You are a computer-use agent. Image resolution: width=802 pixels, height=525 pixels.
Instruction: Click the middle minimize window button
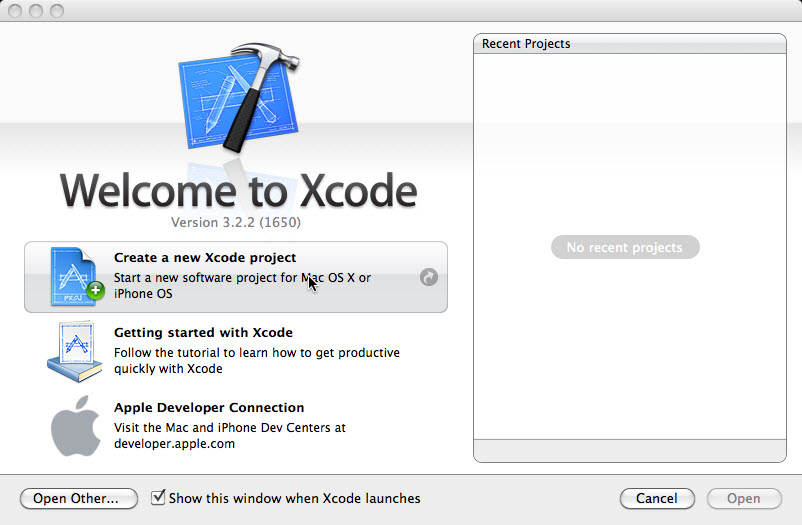[36, 11]
